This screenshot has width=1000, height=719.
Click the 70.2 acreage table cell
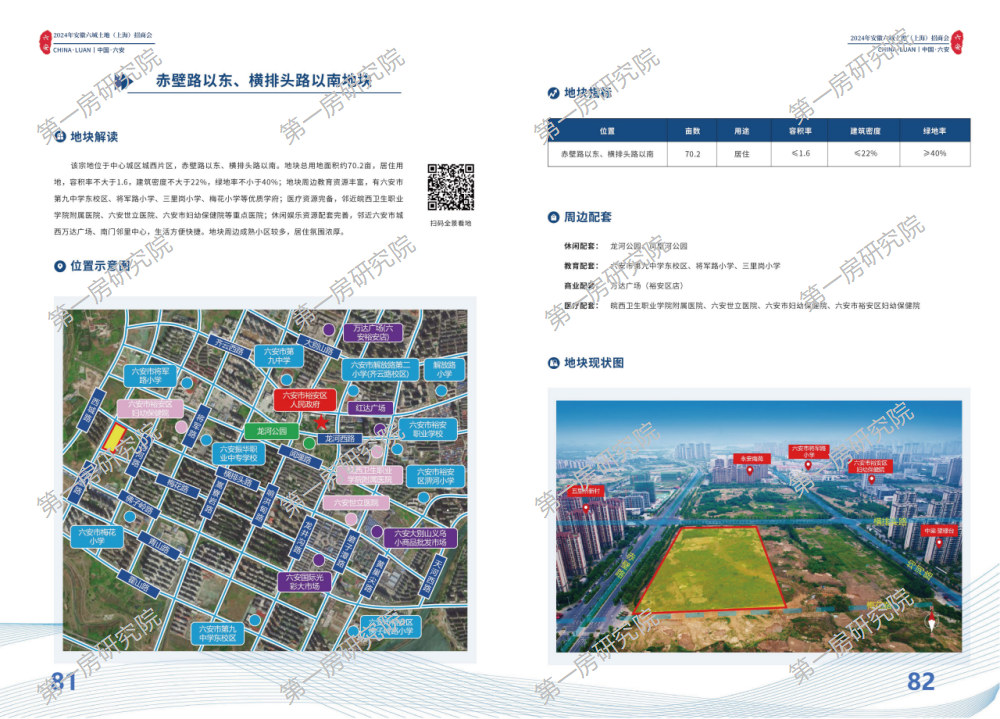tap(692, 154)
